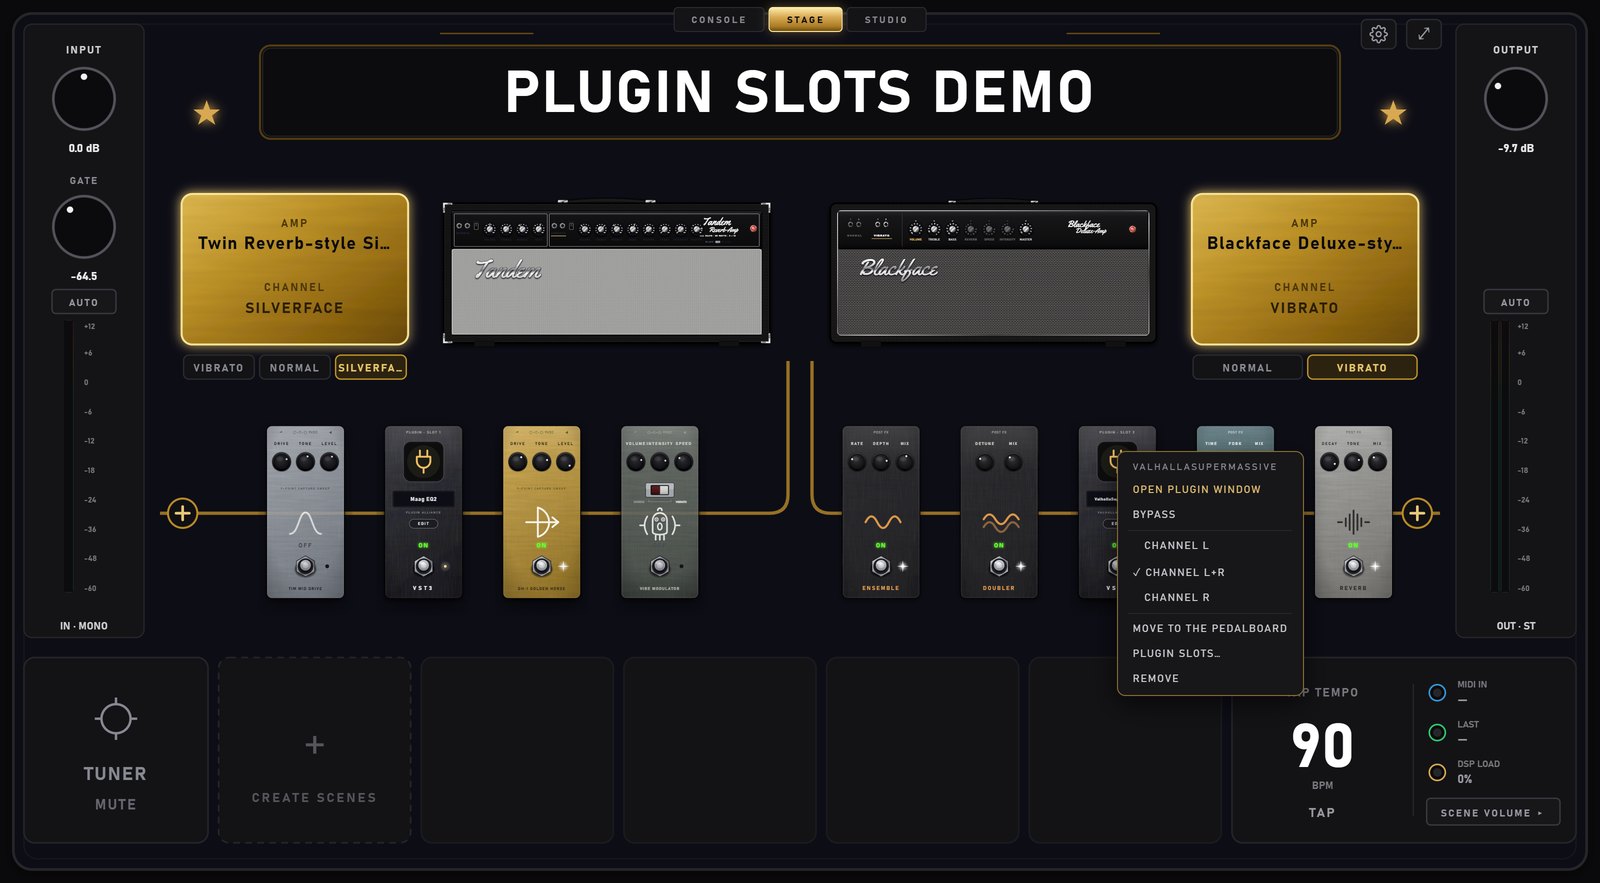Select right amp Normal channel button
Screen dimensions: 1600x883
click(1247, 368)
